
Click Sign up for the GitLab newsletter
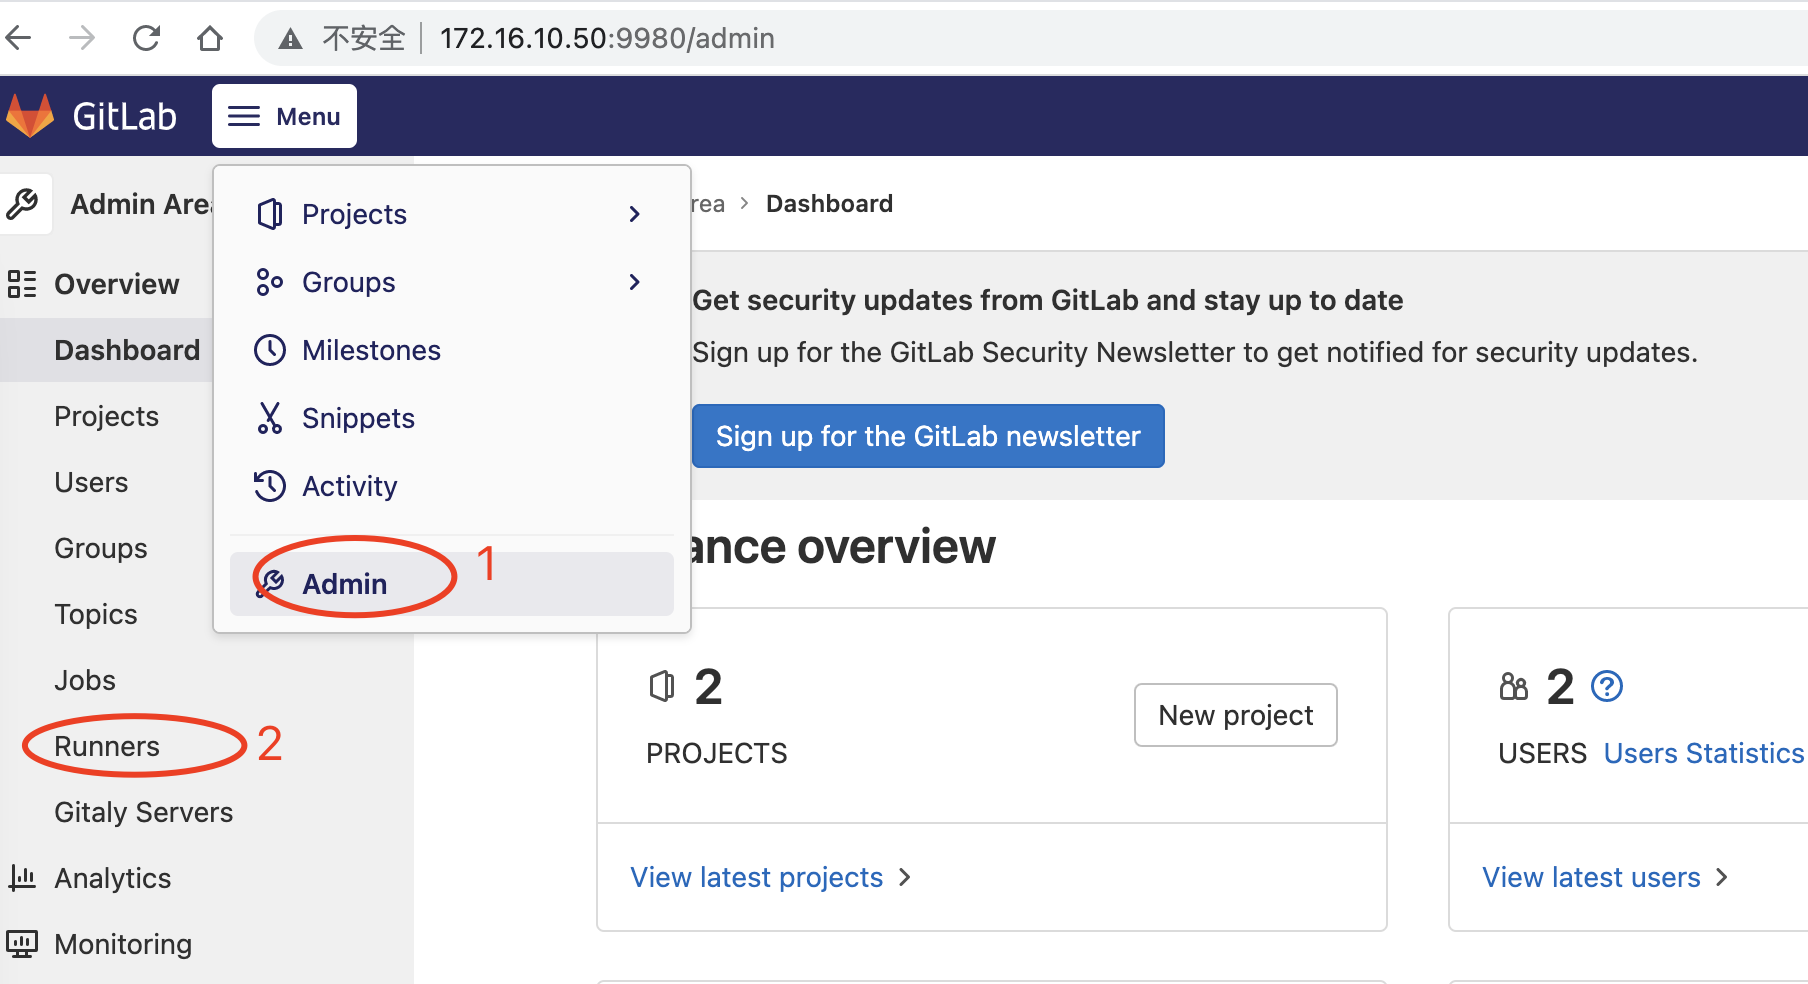click(927, 436)
